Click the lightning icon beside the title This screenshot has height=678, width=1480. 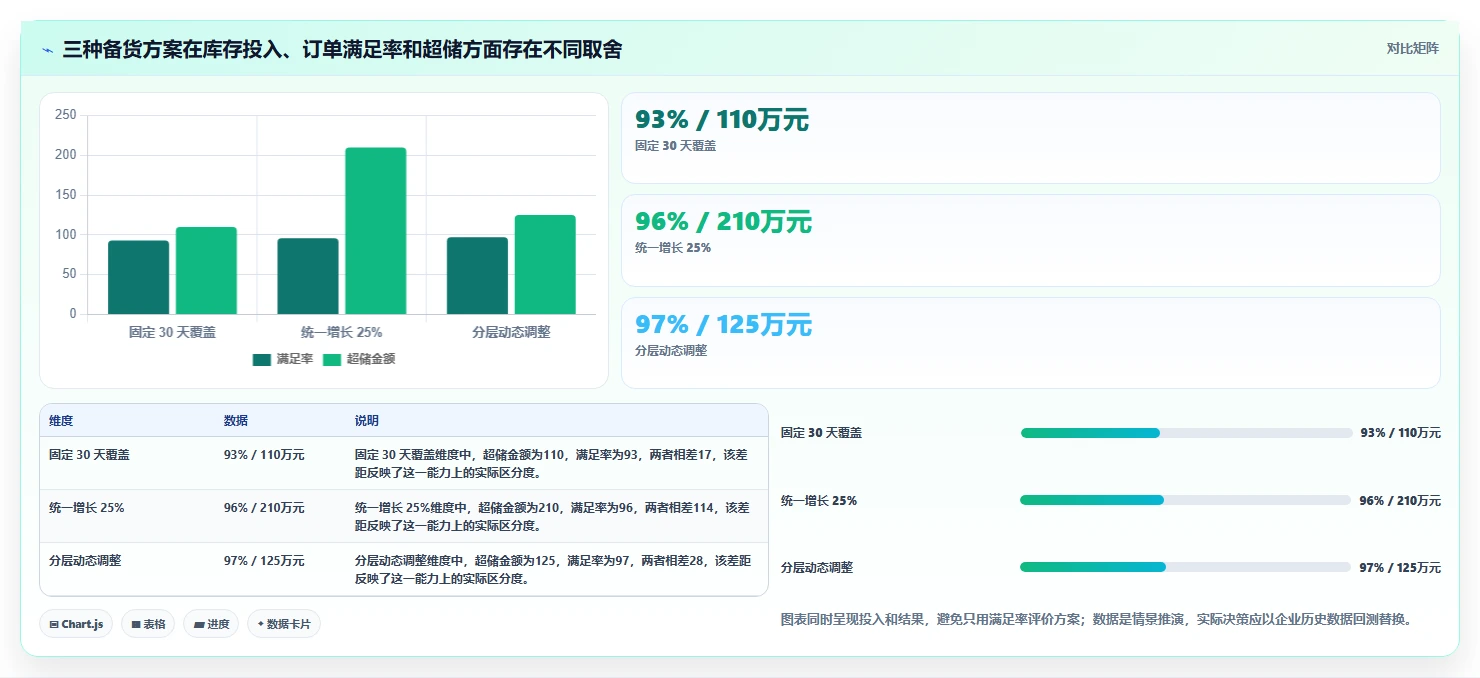(x=48, y=50)
